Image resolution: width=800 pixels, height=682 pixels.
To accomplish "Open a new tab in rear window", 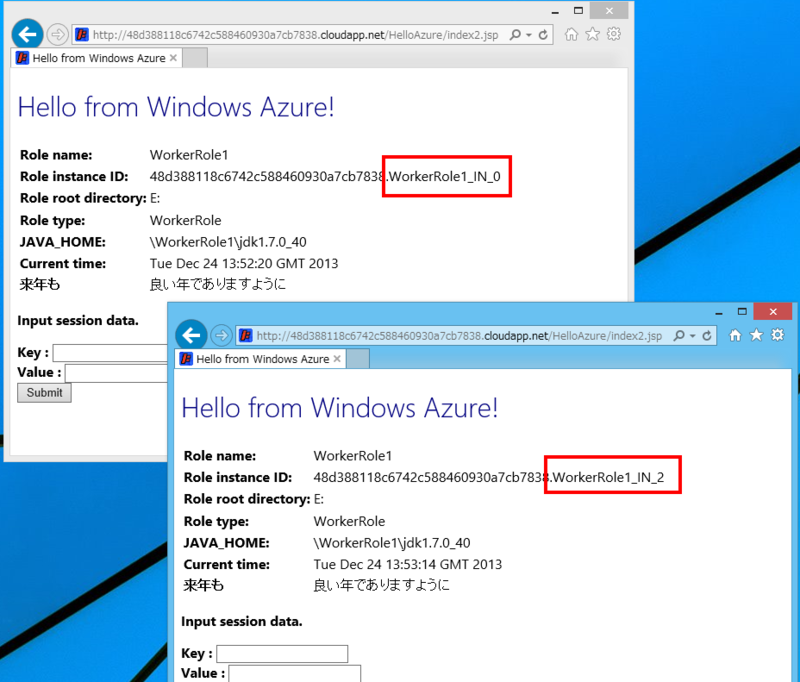I will pos(195,58).
